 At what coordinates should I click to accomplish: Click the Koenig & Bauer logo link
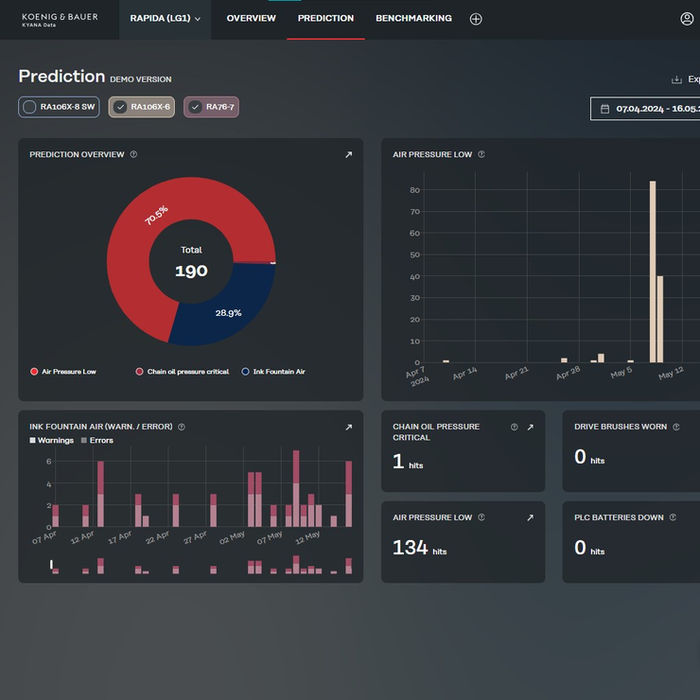point(60,19)
